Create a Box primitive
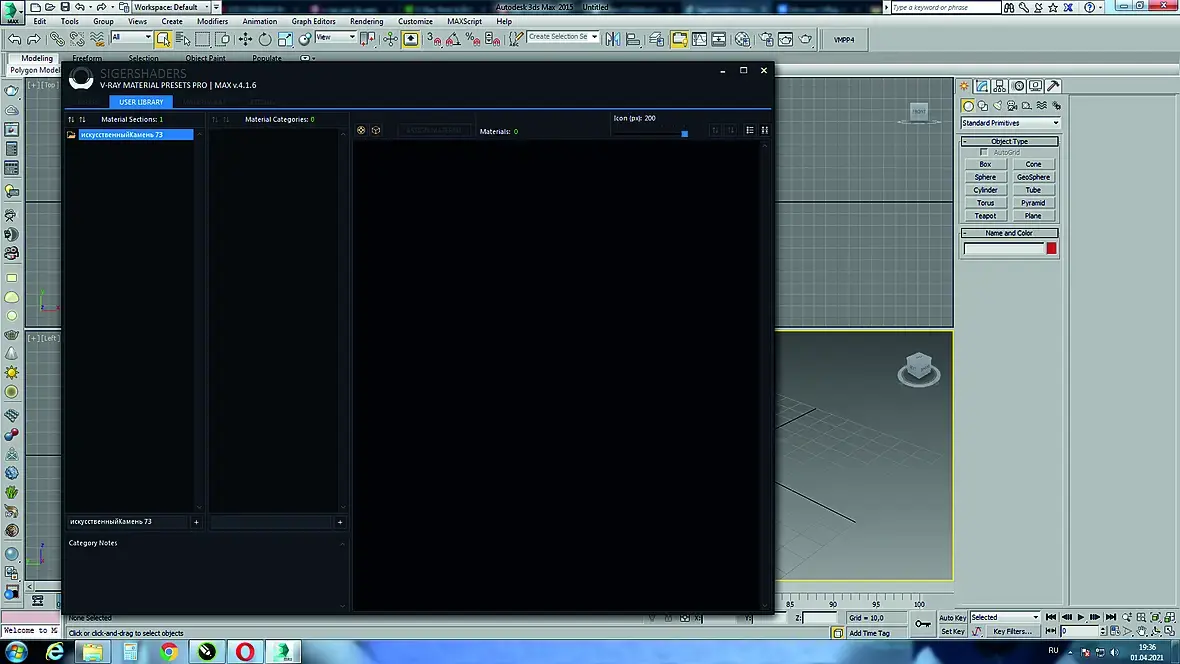This screenshot has height=664, width=1180. (985, 164)
